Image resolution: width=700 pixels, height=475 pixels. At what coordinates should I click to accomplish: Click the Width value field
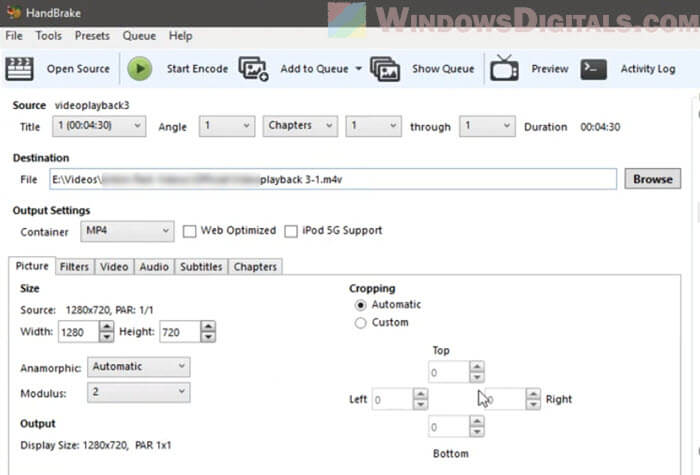(79, 332)
